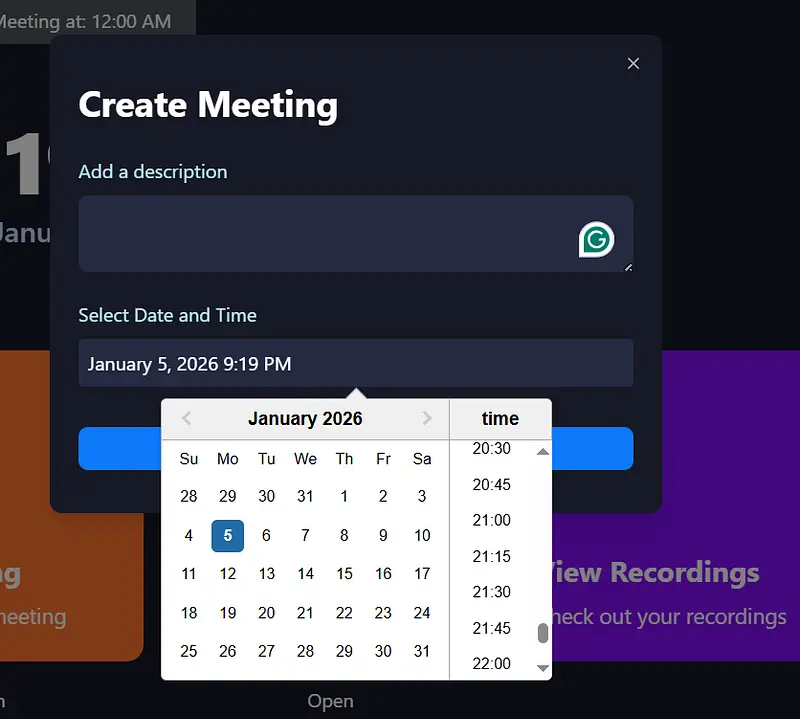
Task: Click the description box resize handle
Action: tap(628, 267)
